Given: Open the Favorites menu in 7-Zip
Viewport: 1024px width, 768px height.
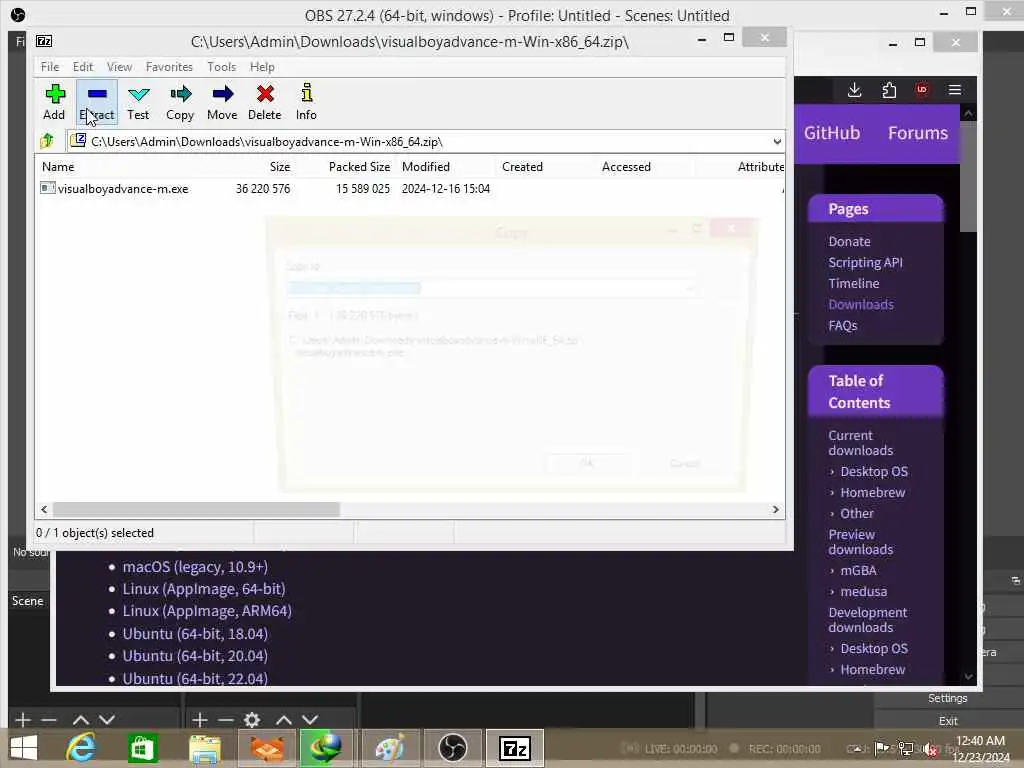Looking at the screenshot, I should pos(169,67).
